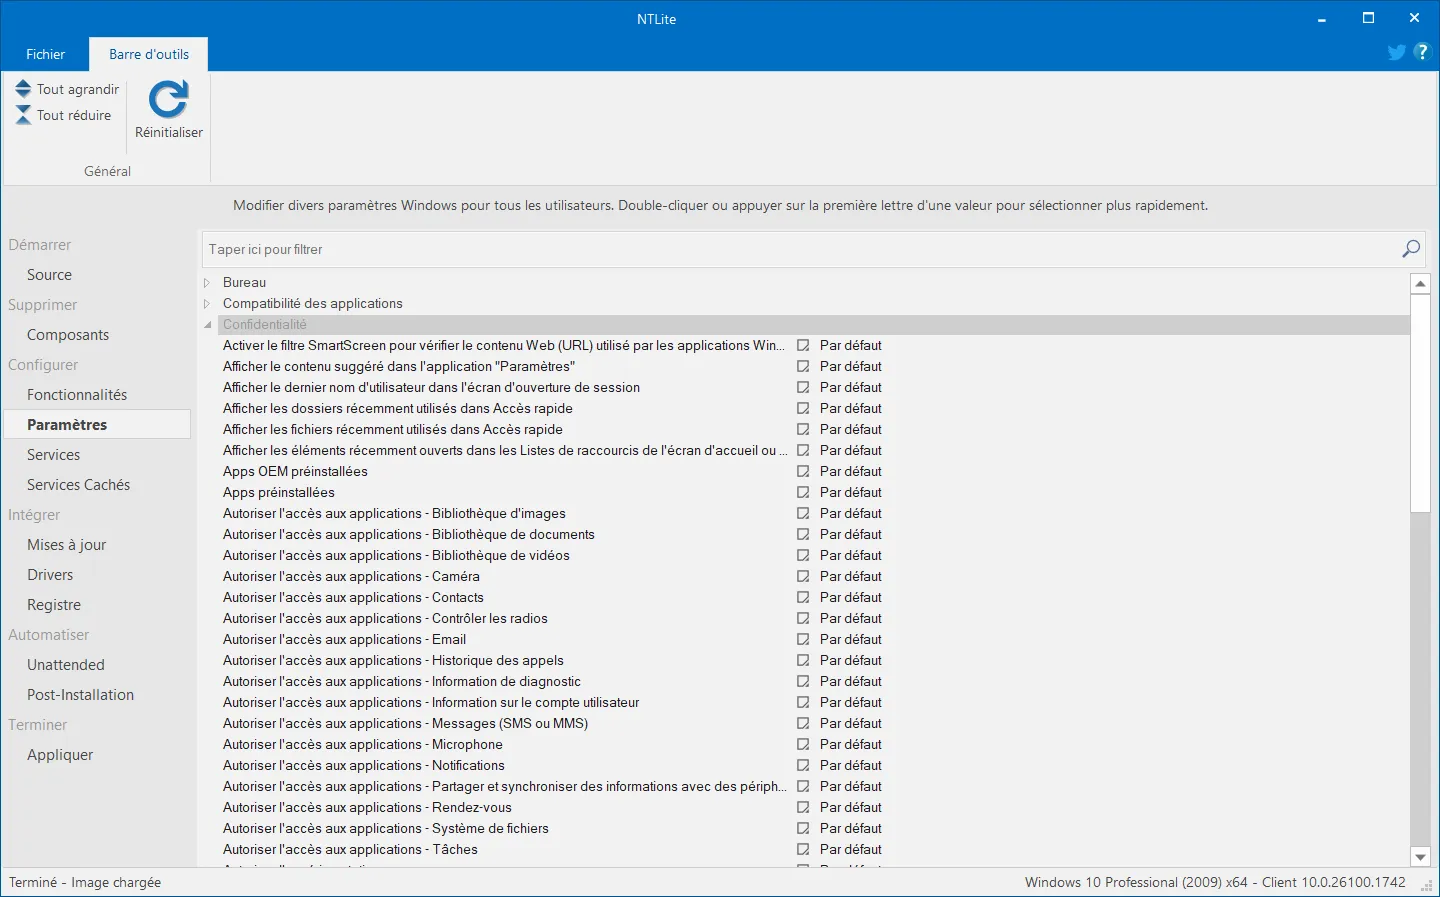1440x897 pixels.
Task: Click the Tout agrandir button label
Action: pyautogui.click(x=78, y=89)
